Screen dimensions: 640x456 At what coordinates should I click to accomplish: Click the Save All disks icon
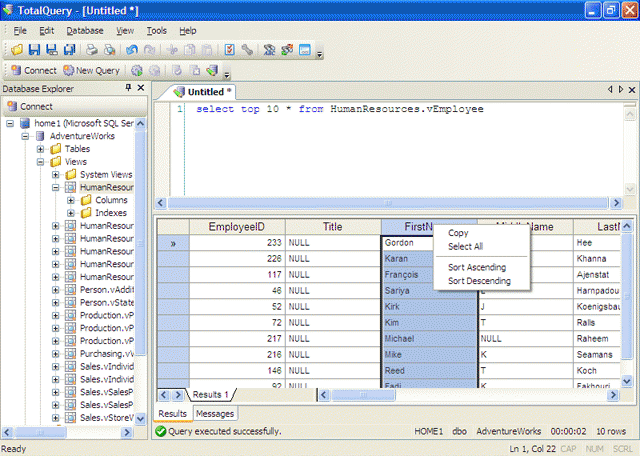[x=70, y=50]
